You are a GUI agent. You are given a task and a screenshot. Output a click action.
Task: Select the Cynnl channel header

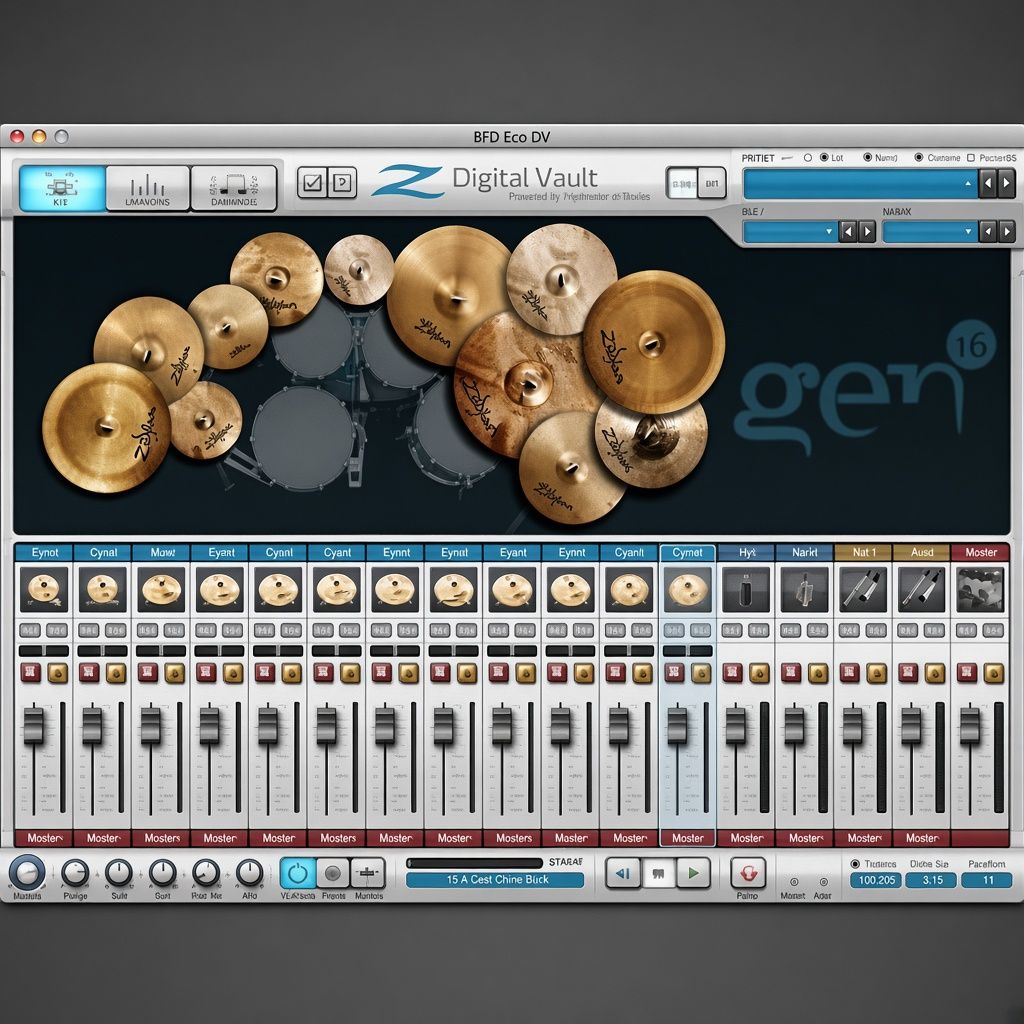tap(278, 552)
